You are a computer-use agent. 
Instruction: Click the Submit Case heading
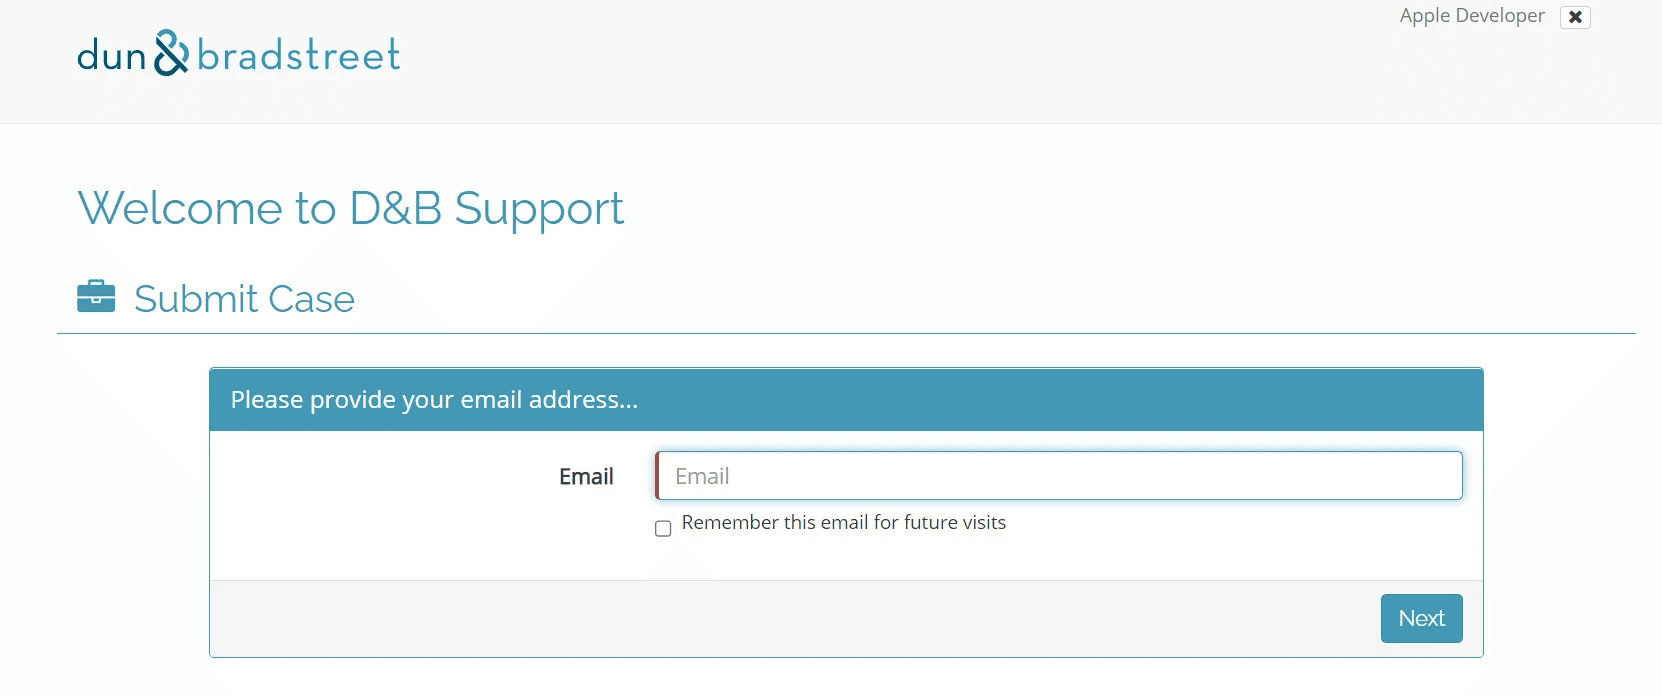(x=244, y=299)
